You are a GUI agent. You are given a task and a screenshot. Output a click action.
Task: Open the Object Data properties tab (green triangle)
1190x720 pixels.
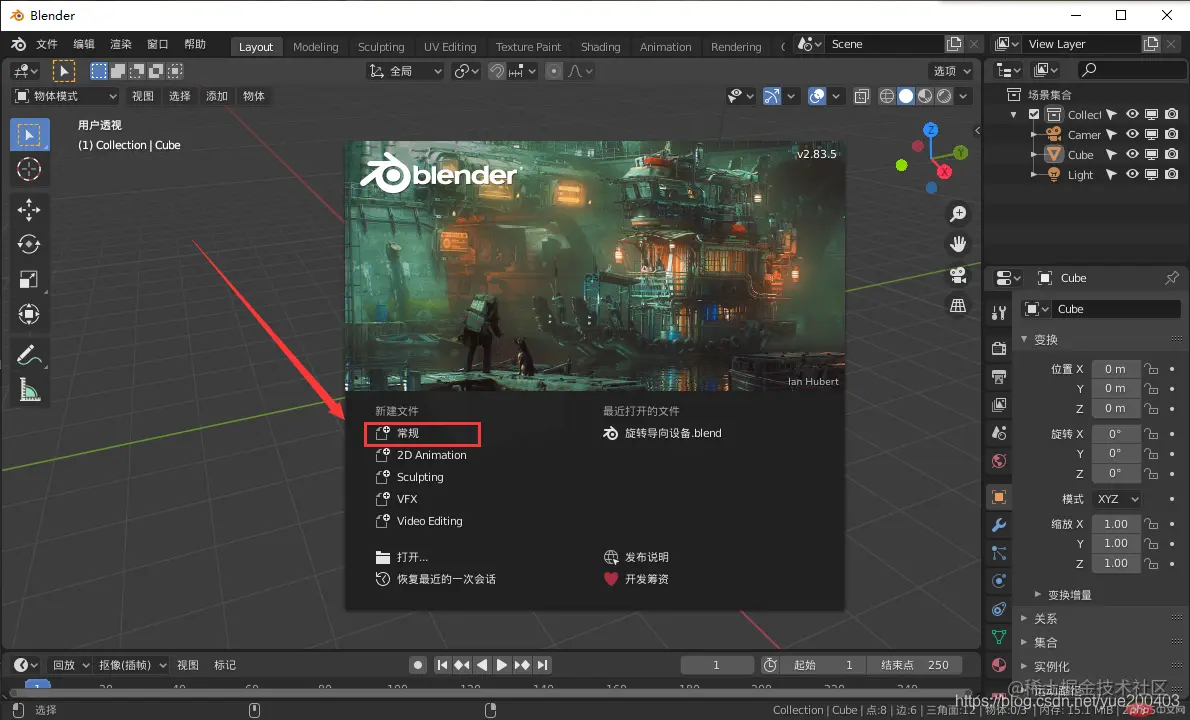[x=999, y=637]
